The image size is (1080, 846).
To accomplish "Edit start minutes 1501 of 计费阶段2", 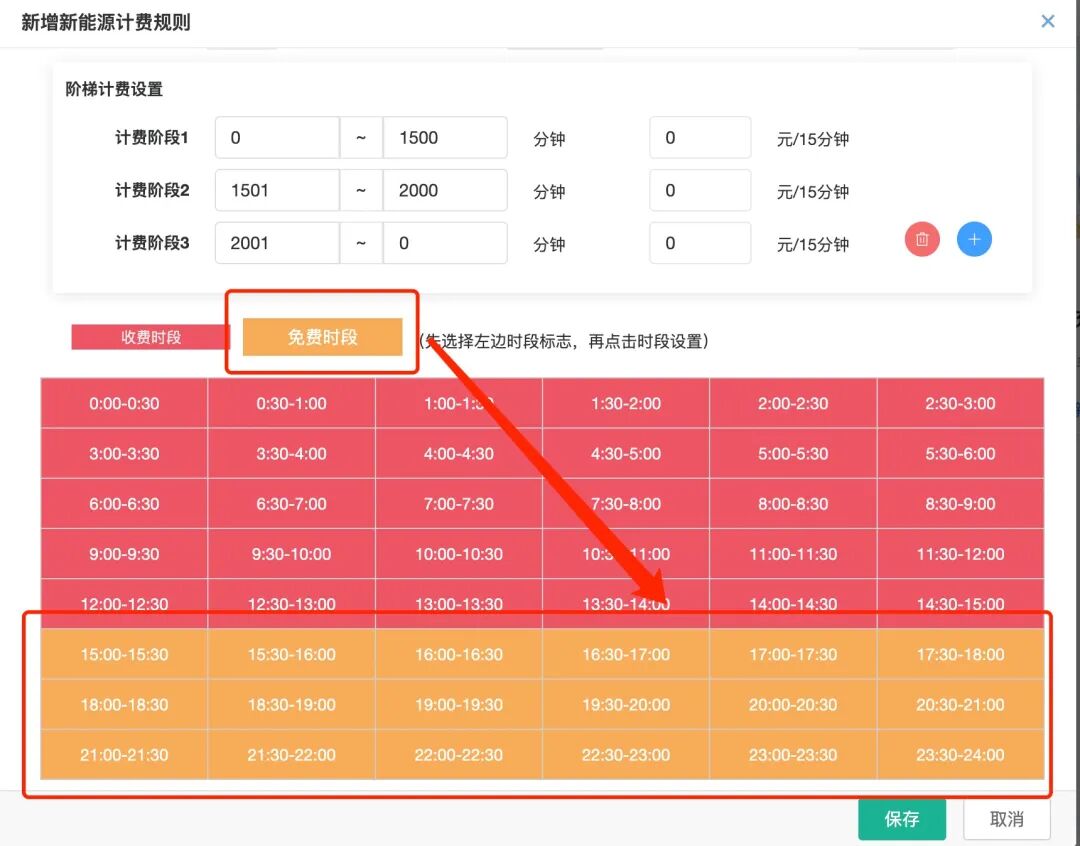I will [277, 190].
